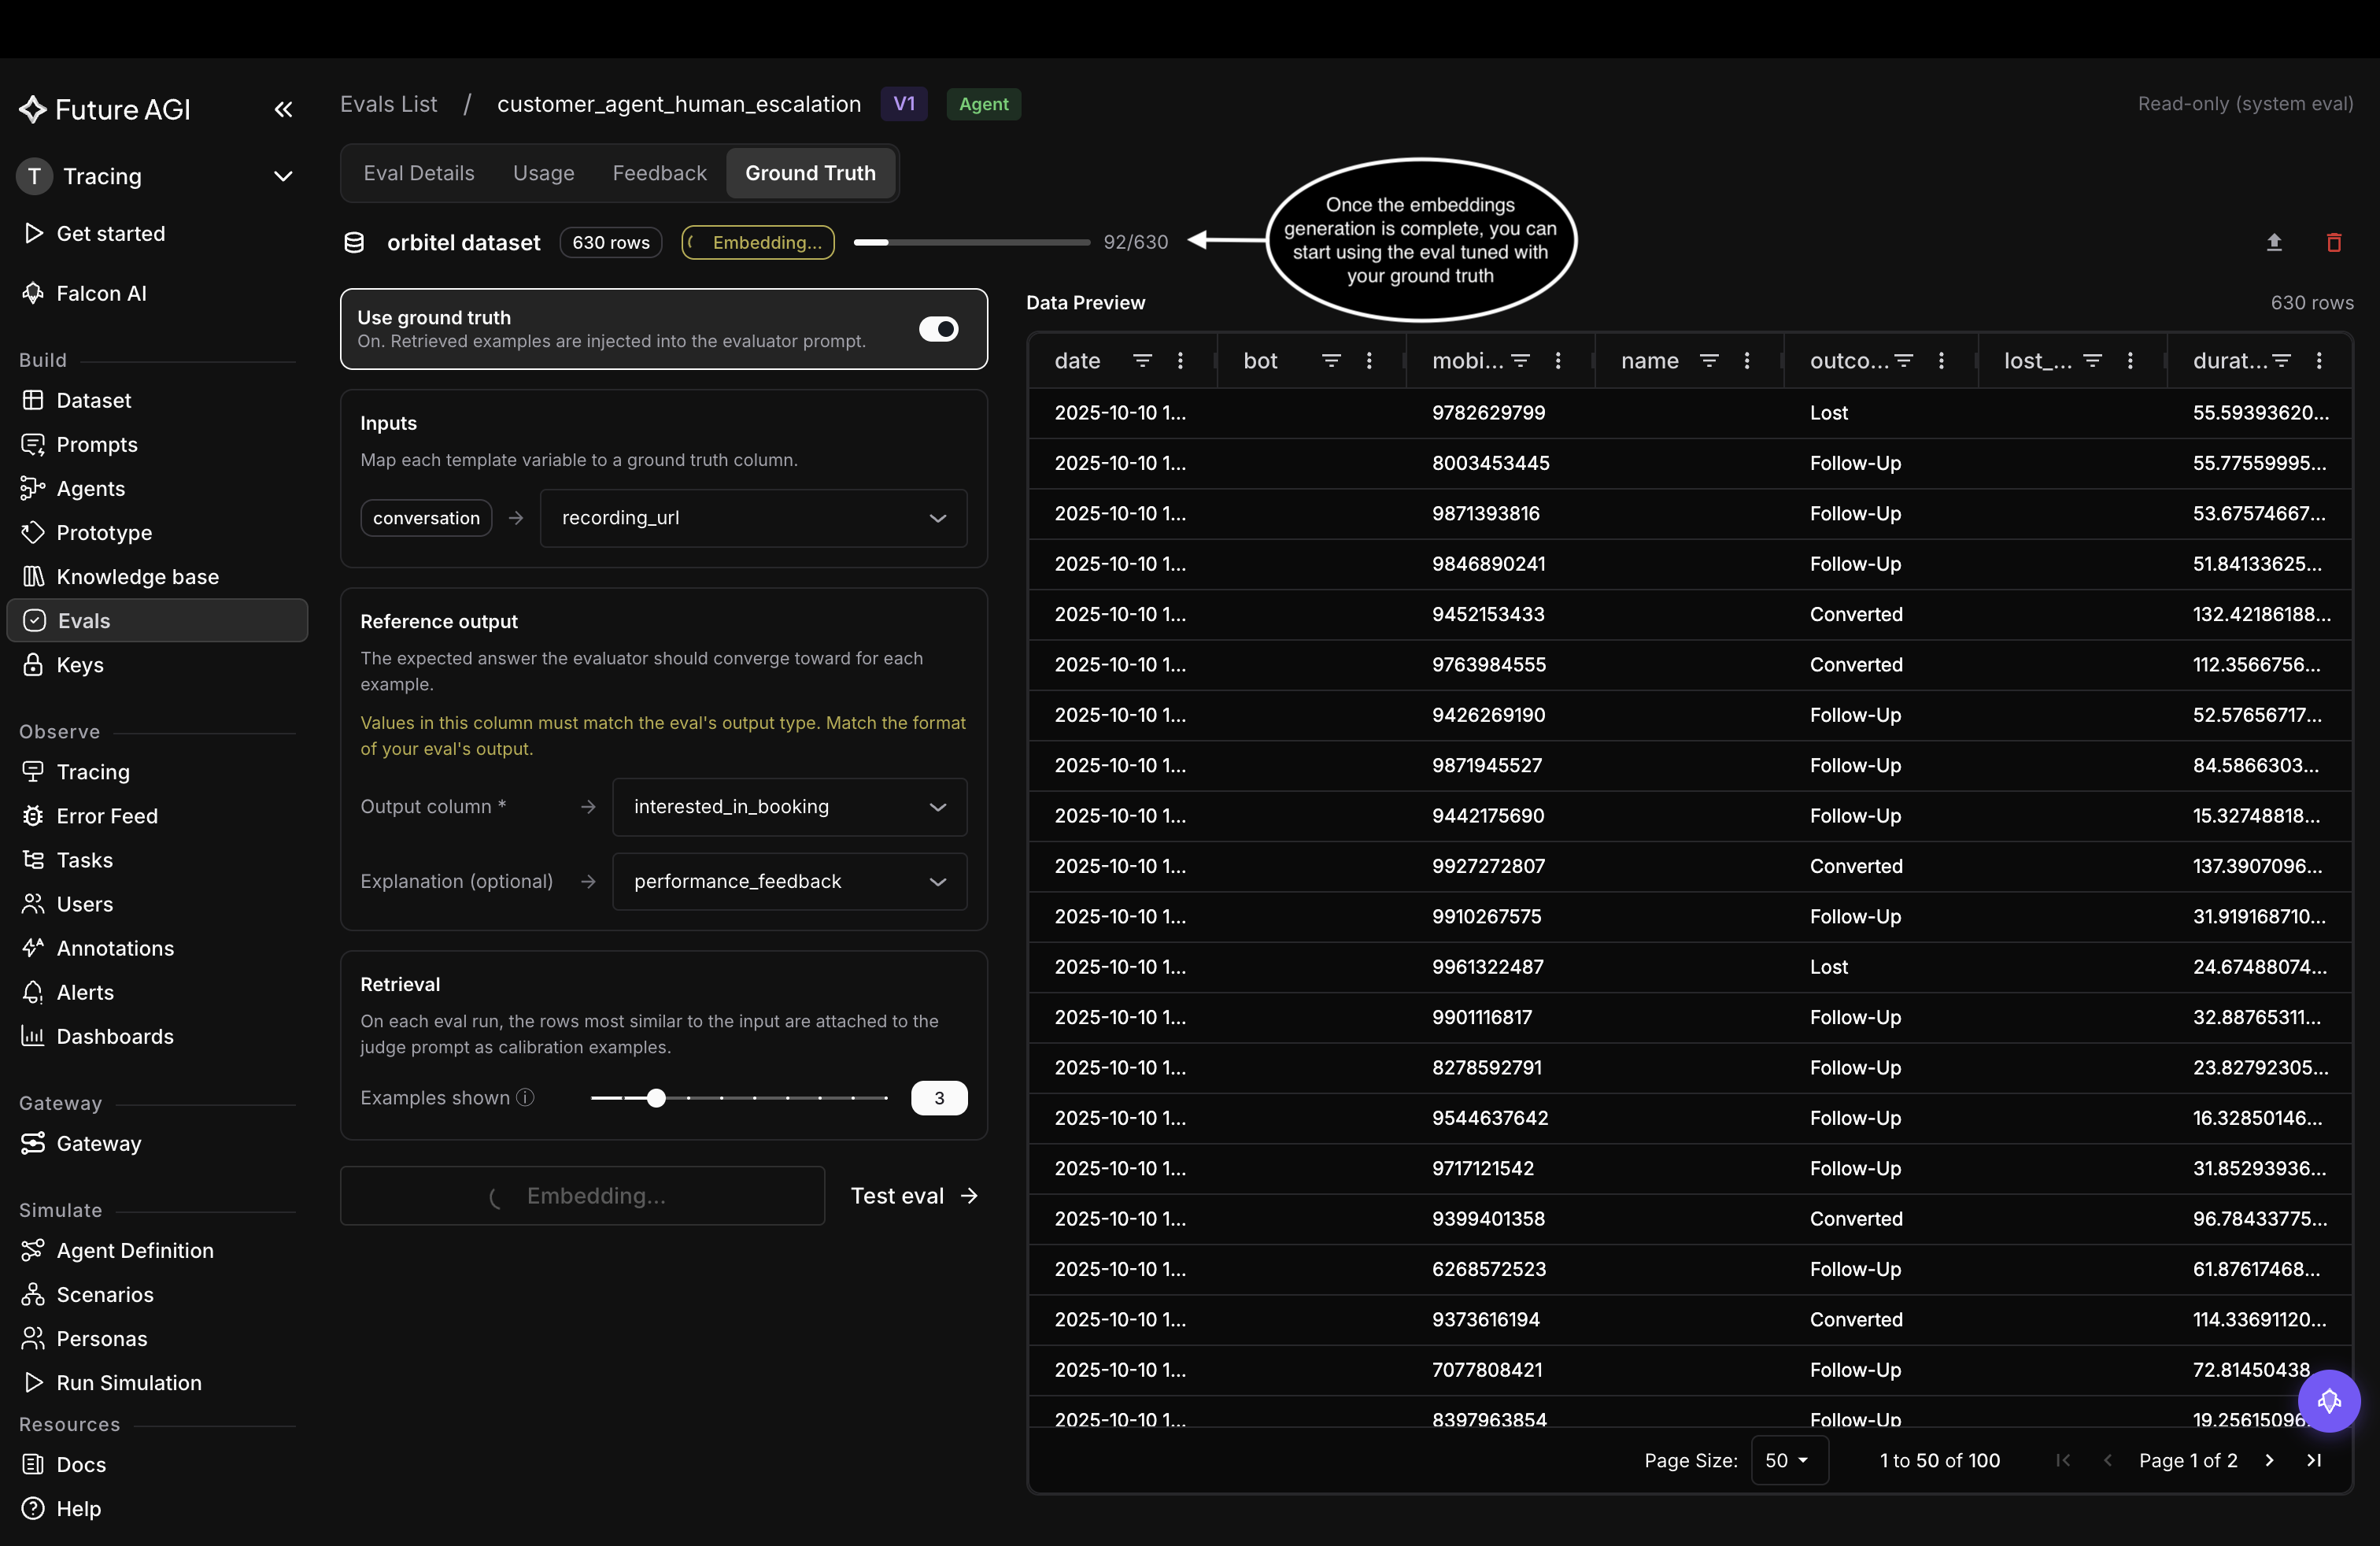Open Run Simulation
This screenshot has height=1546, width=2380.
(157, 1382)
